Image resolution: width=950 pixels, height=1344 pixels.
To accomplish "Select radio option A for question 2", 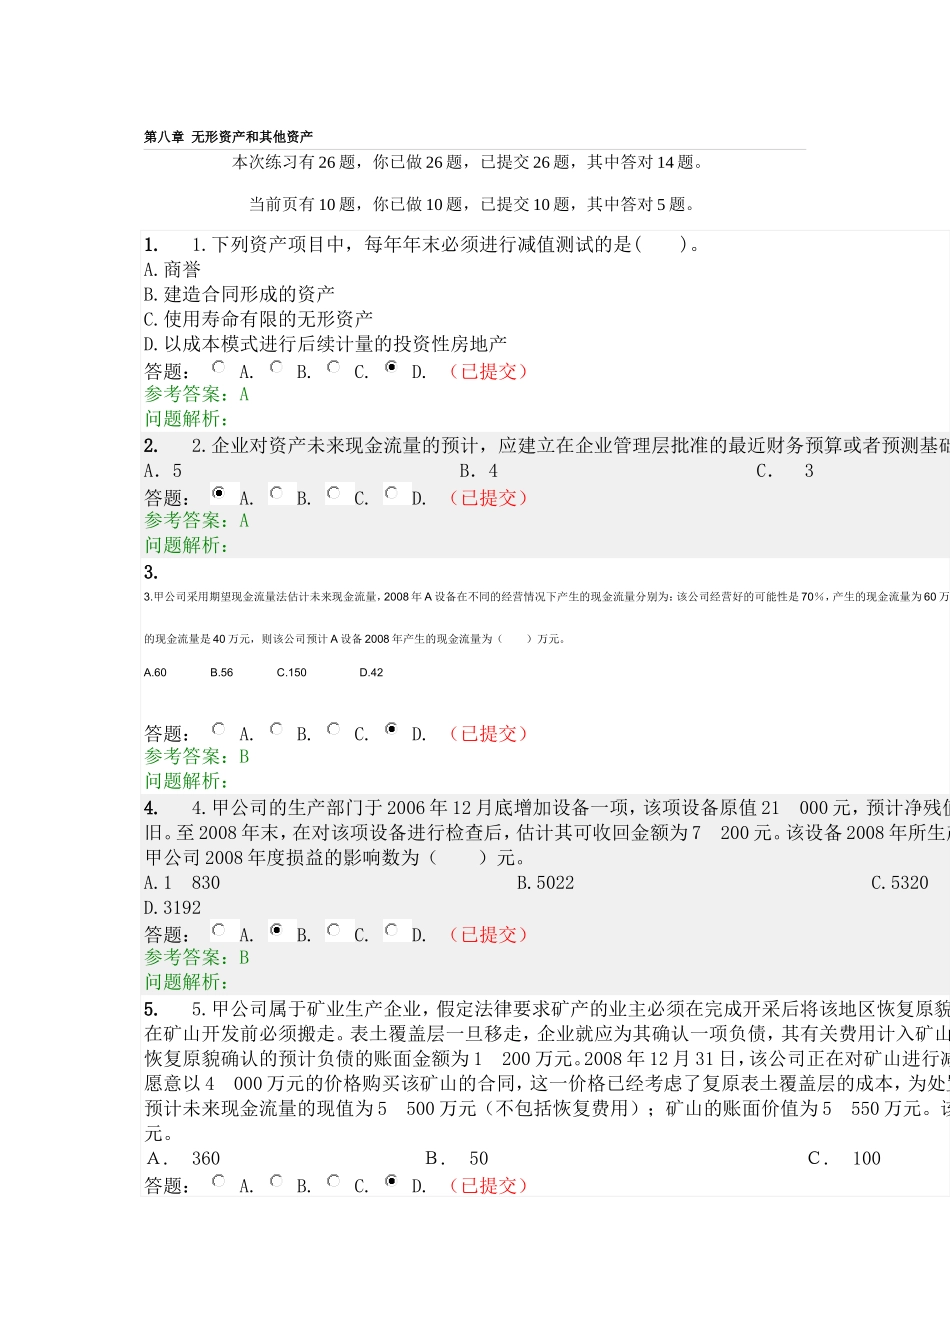I will click(219, 493).
